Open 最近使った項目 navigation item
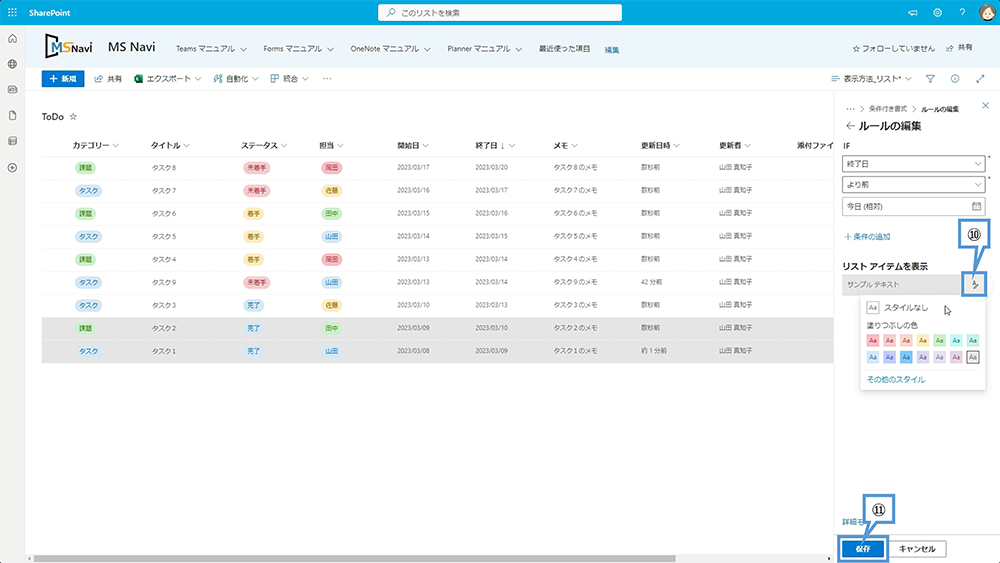The image size is (1000, 563). tap(564, 48)
